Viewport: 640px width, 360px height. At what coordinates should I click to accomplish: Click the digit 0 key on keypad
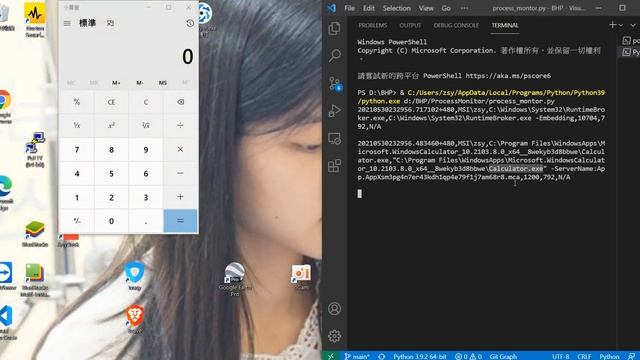(x=111, y=221)
